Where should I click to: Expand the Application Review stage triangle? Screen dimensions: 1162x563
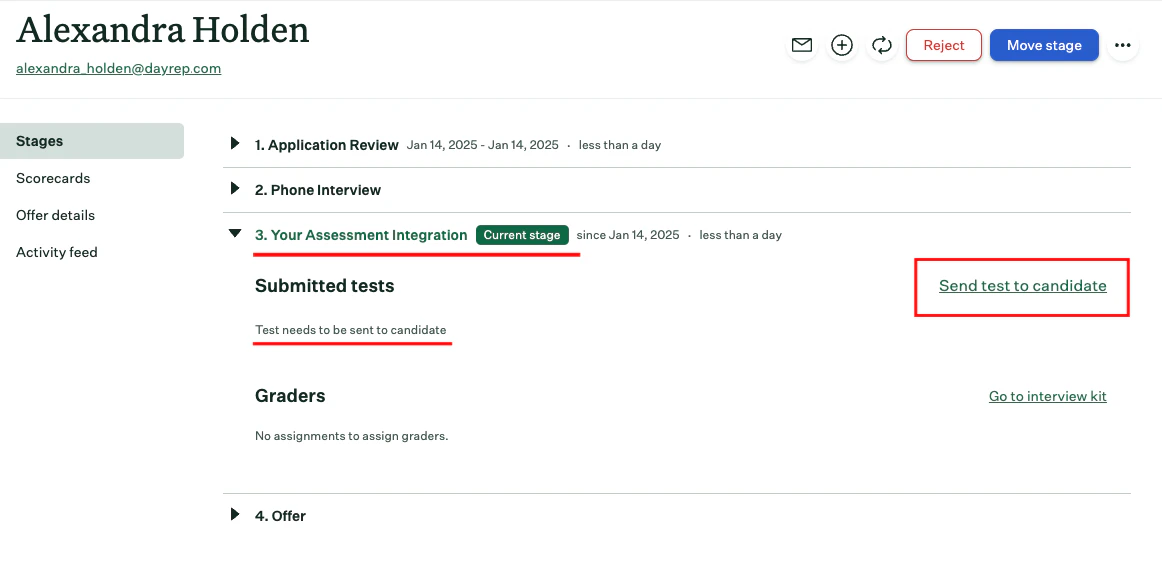click(235, 144)
